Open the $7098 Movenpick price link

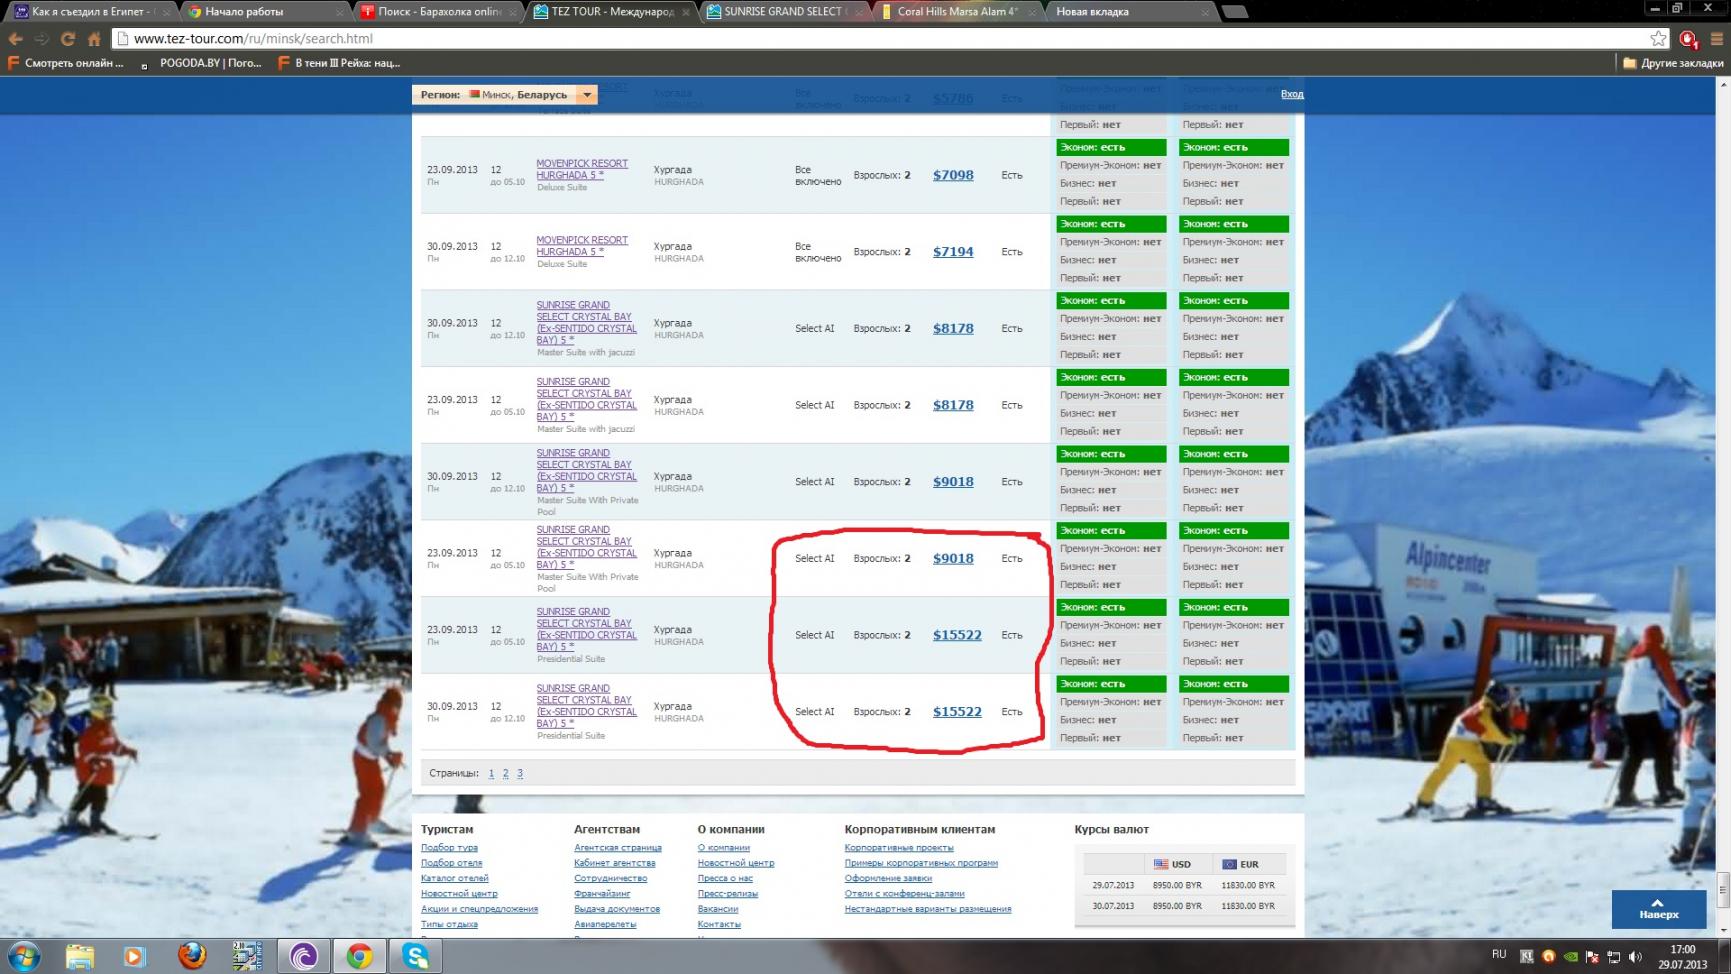(x=952, y=175)
